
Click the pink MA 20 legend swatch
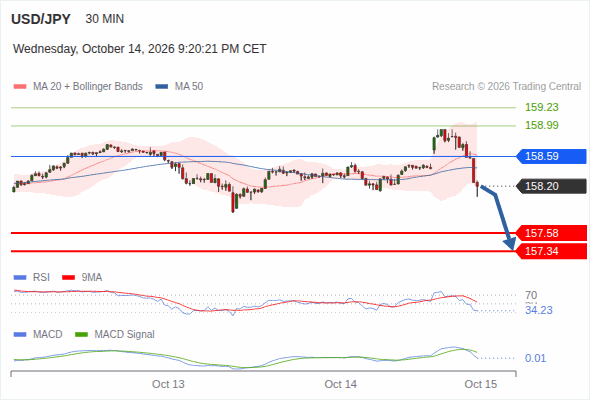pyautogui.click(x=20, y=87)
